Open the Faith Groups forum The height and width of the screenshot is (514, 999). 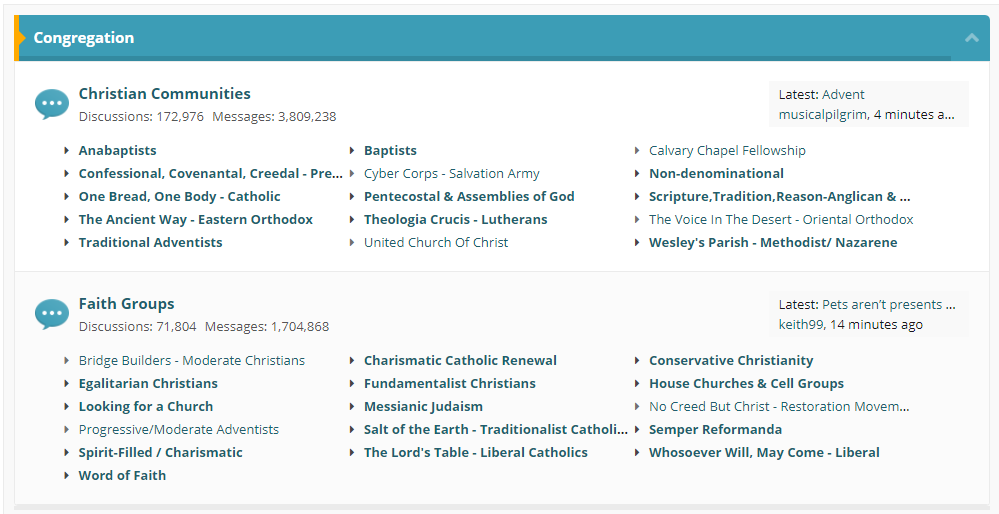tap(126, 304)
